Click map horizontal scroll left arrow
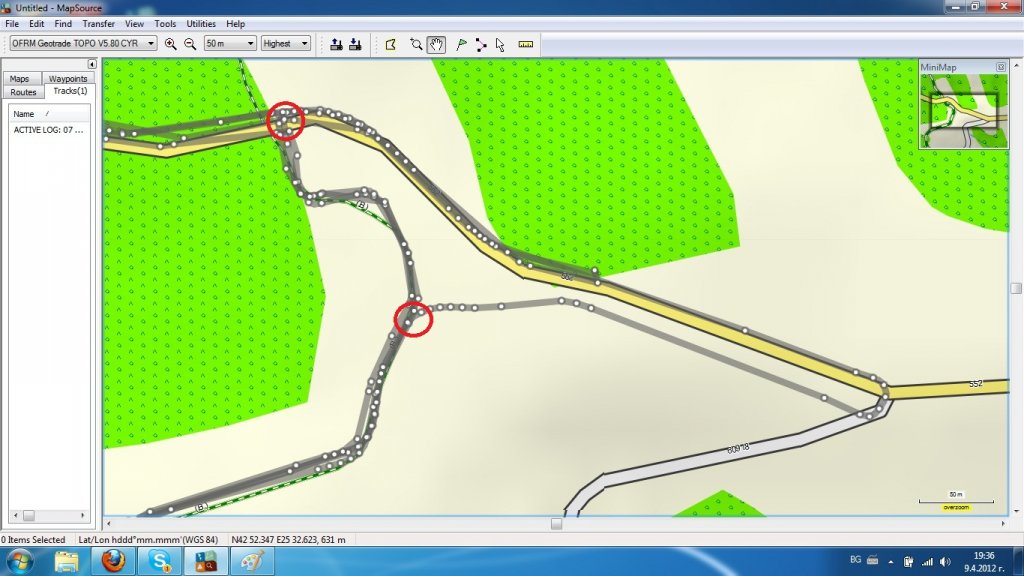Screen dimensions: 1024x576 pyautogui.click(x=108, y=524)
